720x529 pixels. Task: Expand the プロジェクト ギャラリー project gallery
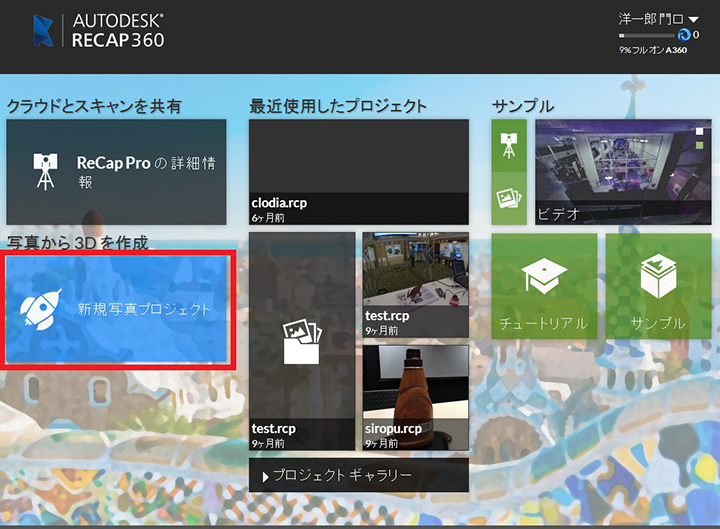(359, 475)
